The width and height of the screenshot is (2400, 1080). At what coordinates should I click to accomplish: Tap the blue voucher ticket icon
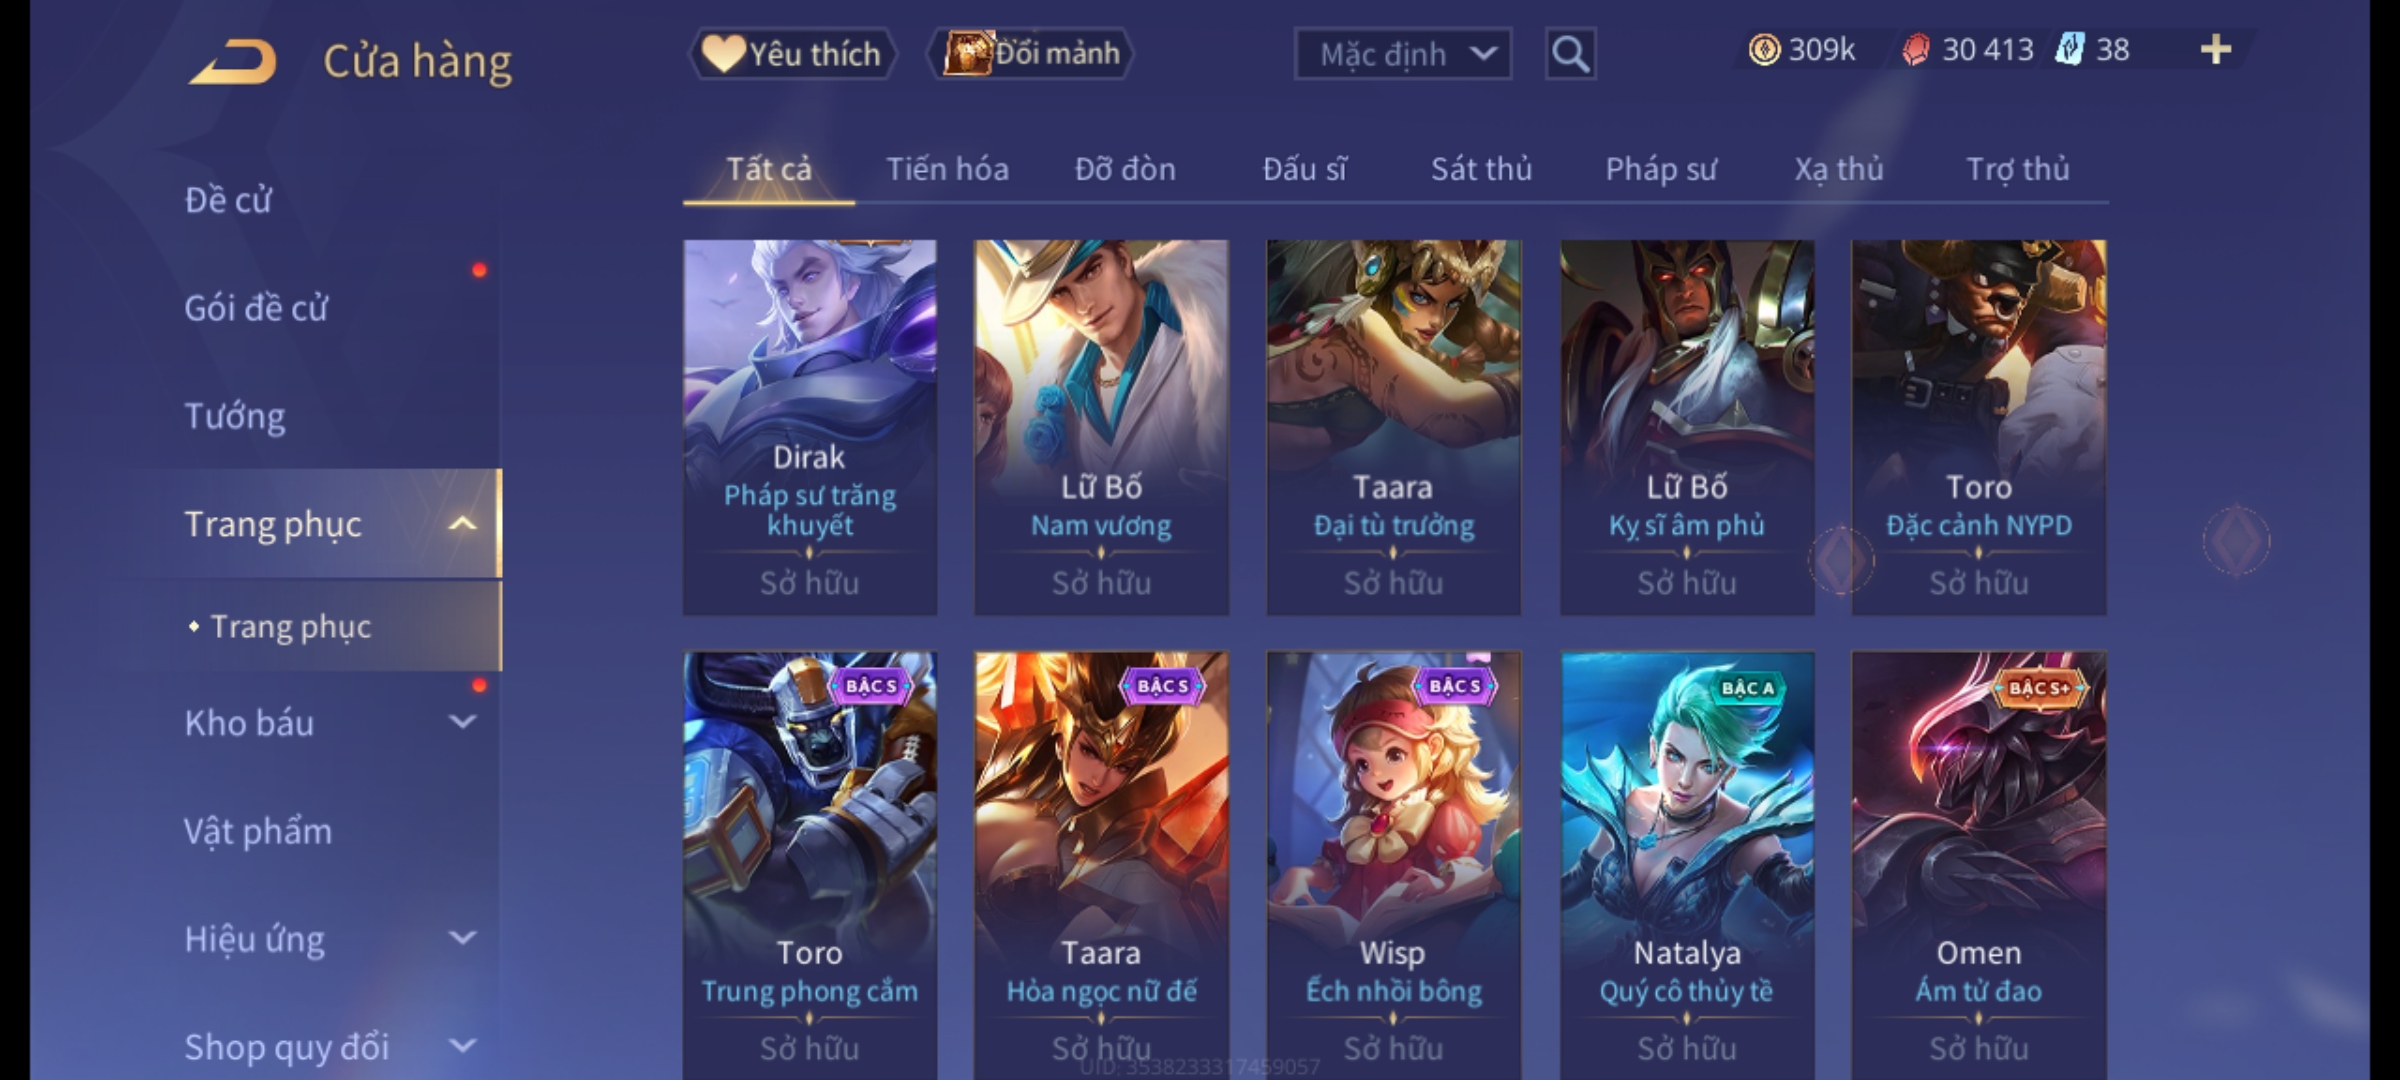2069,50
